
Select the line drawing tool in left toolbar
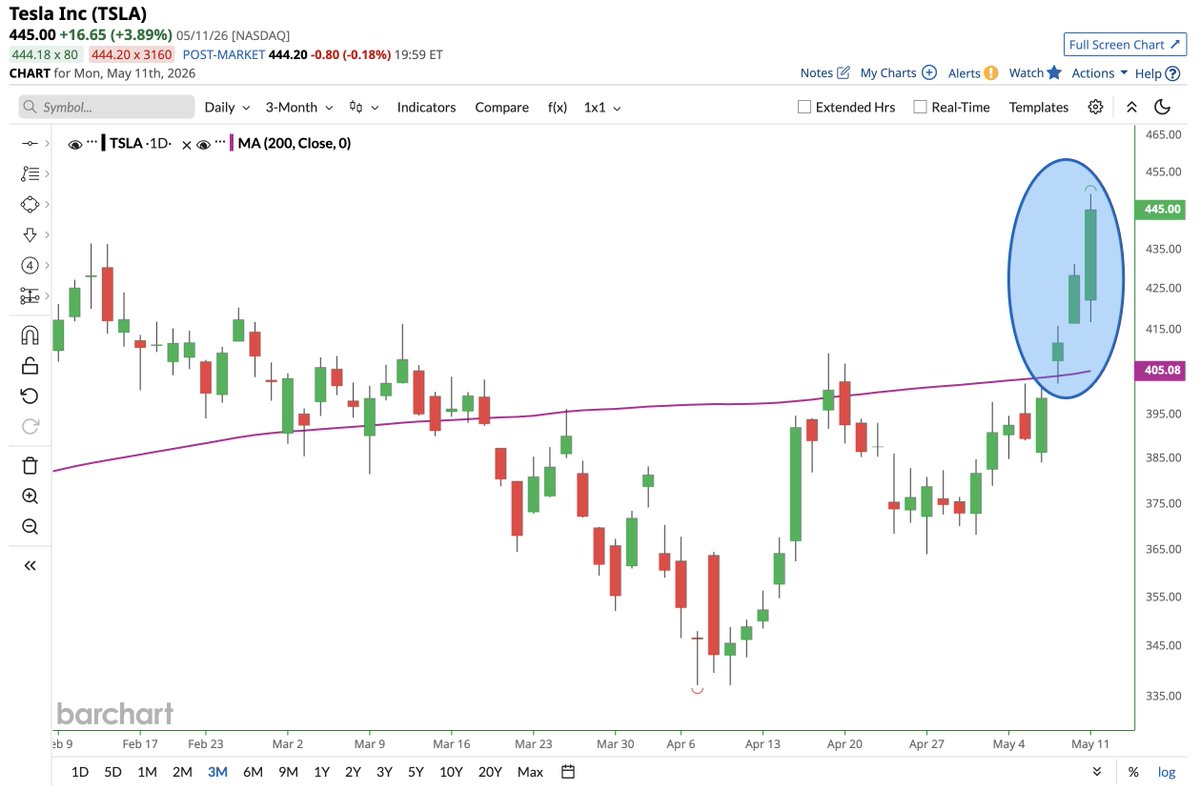29,144
